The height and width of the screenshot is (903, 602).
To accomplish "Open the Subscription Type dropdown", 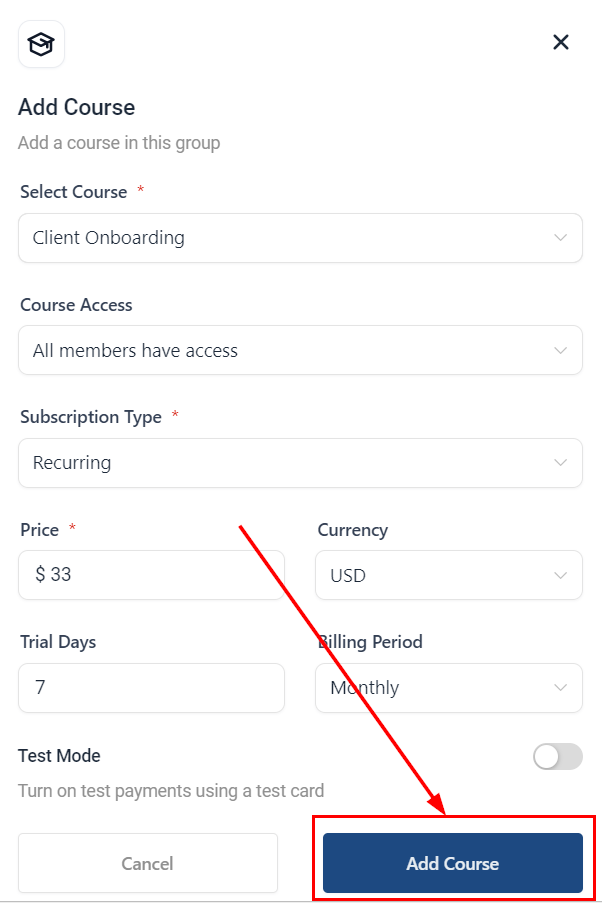I will (299, 463).
